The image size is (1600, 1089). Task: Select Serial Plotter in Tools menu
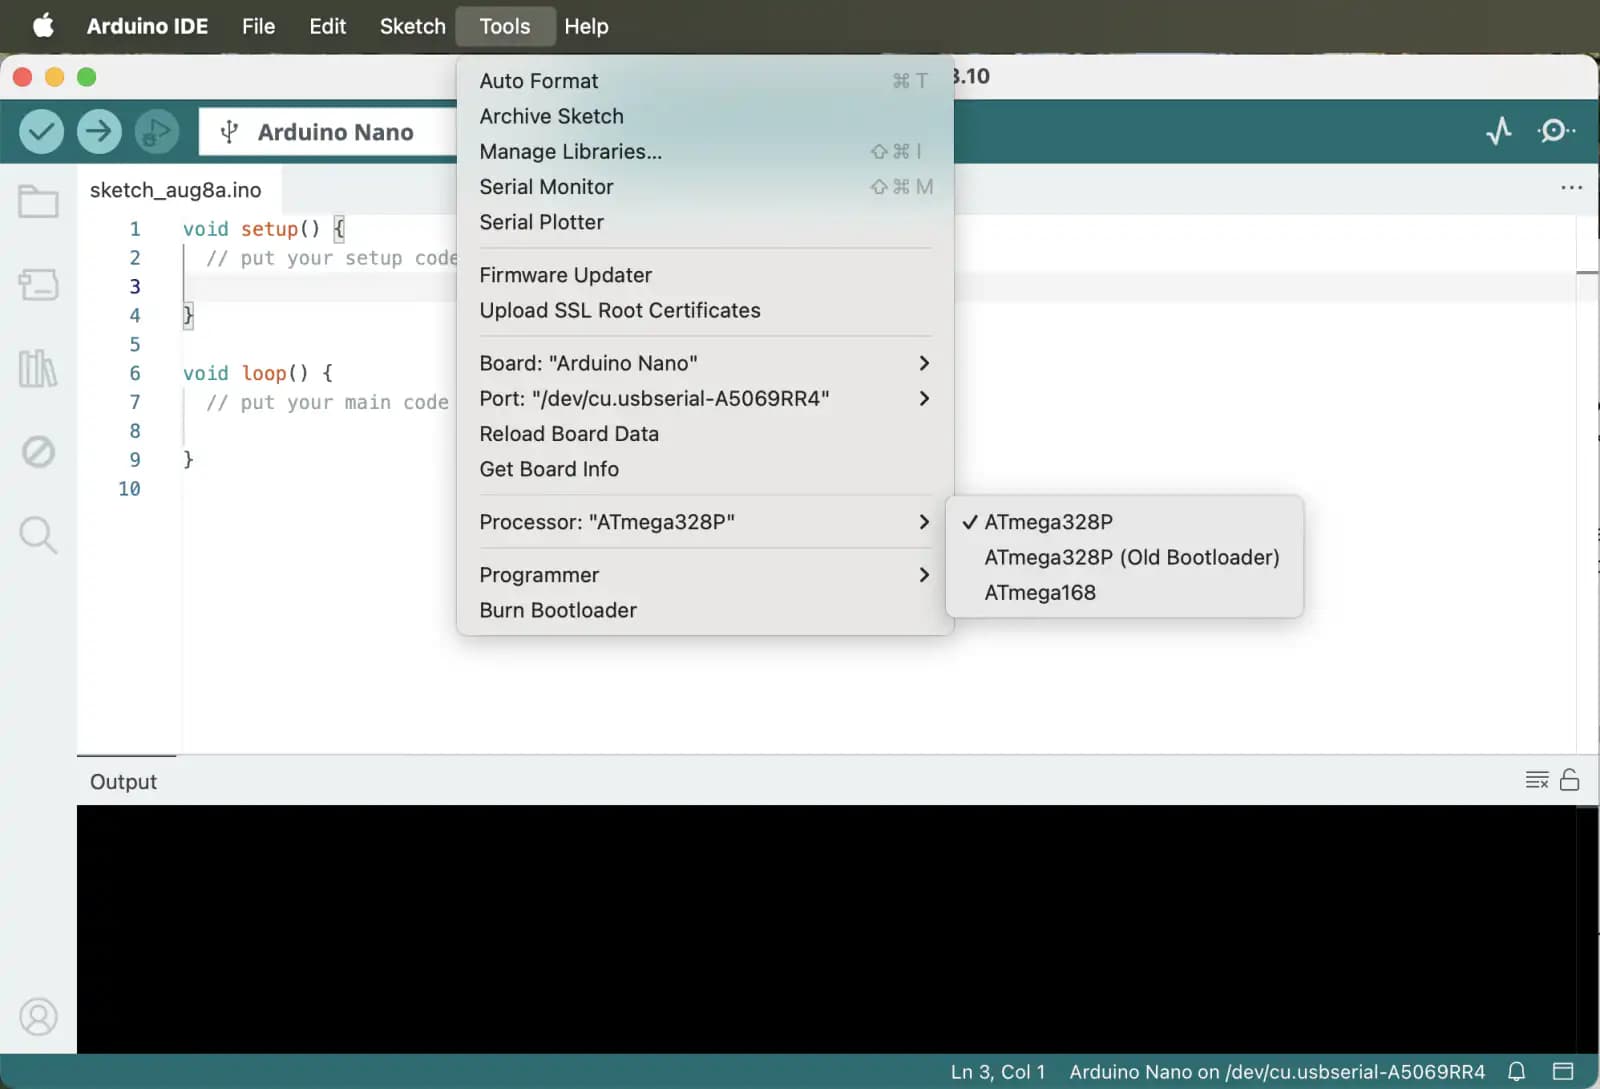tap(705, 222)
